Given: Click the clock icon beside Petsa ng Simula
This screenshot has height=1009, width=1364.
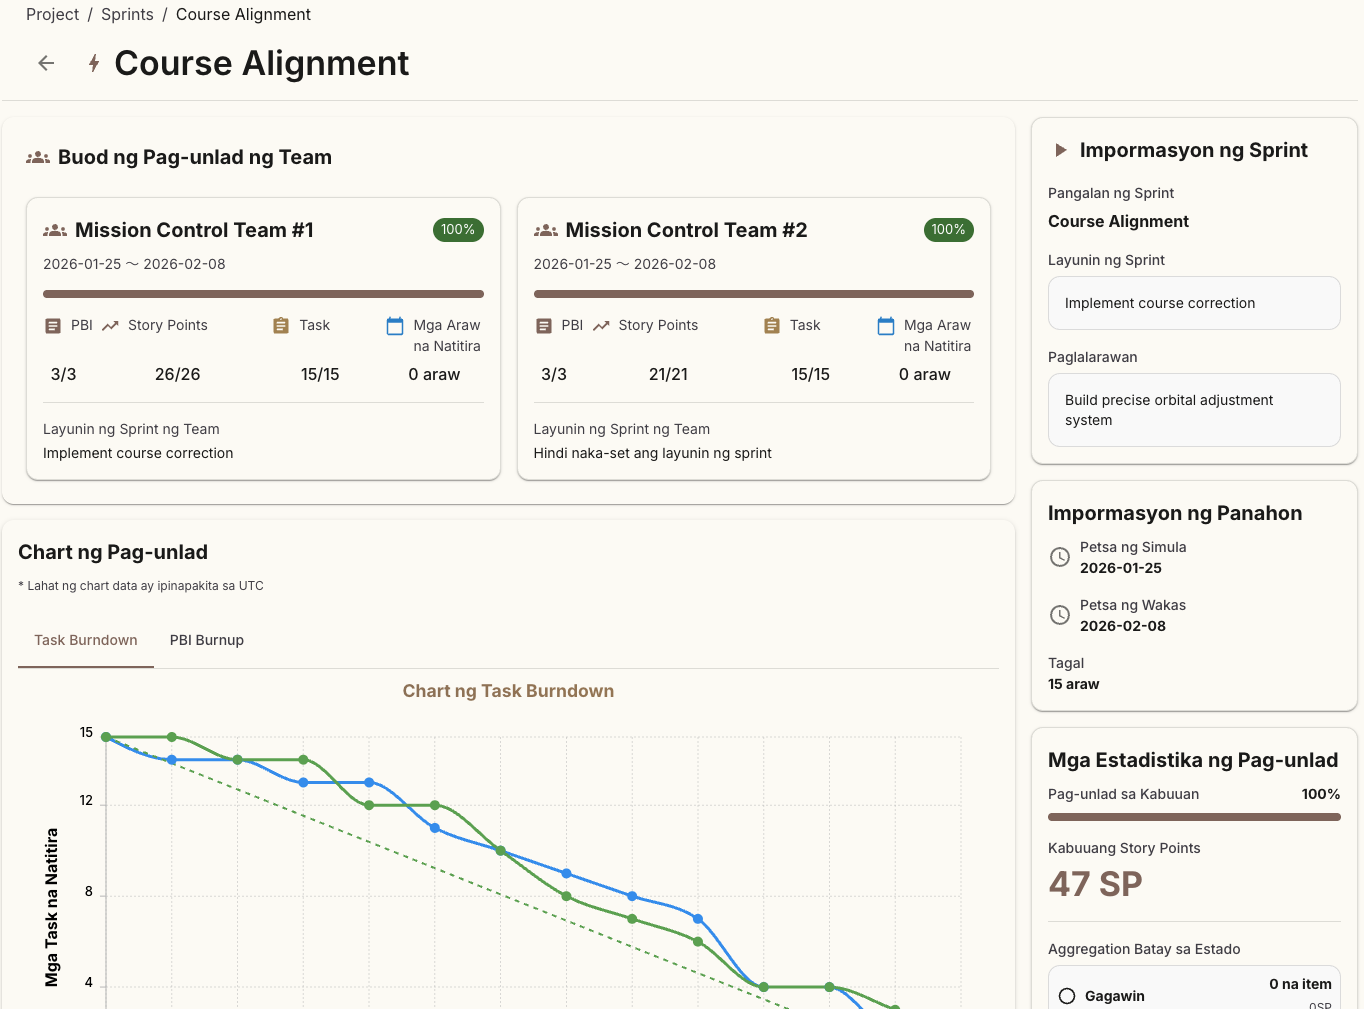Looking at the screenshot, I should click(1060, 558).
